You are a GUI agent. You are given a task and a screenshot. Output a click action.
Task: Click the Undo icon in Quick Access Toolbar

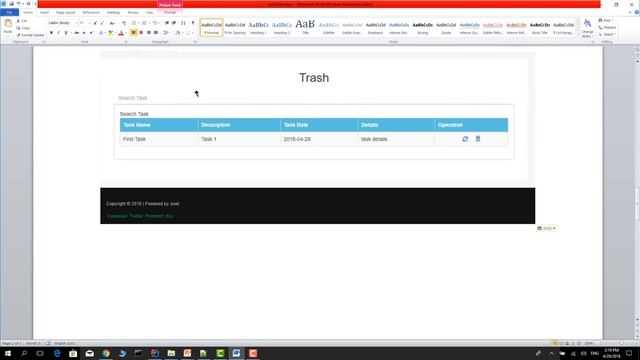pyautogui.click(x=18, y=4)
